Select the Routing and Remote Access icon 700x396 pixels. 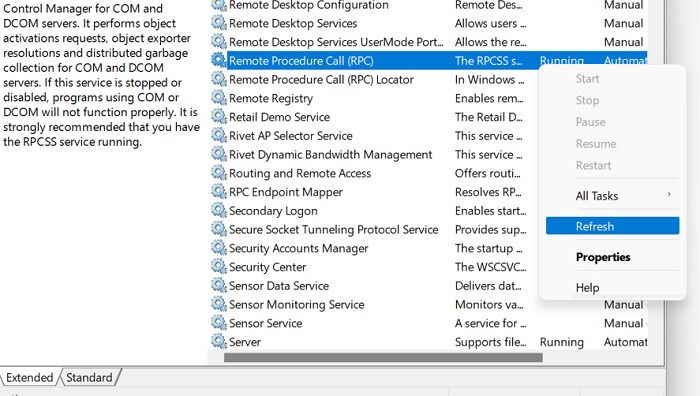[x=218, y=173]
